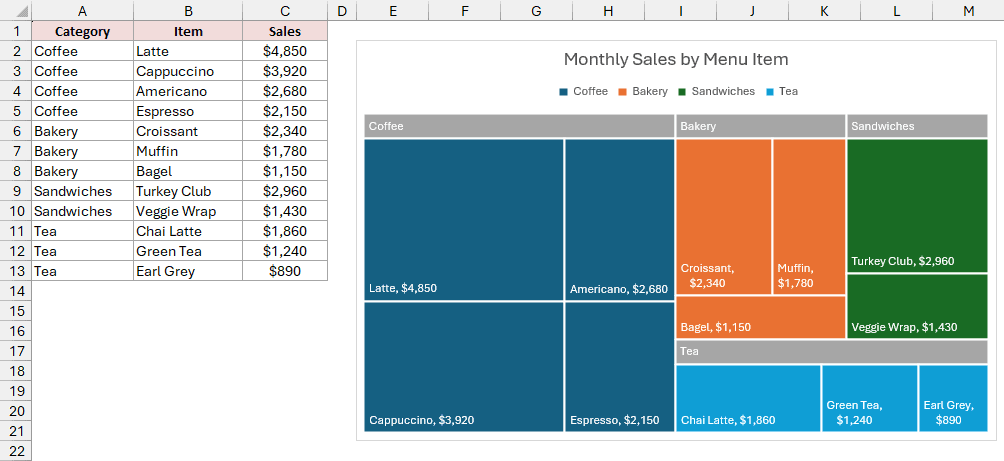1004x461 pixels.
Task: Click the cell containing Earl Grey
Action: (x=188, y=271)
